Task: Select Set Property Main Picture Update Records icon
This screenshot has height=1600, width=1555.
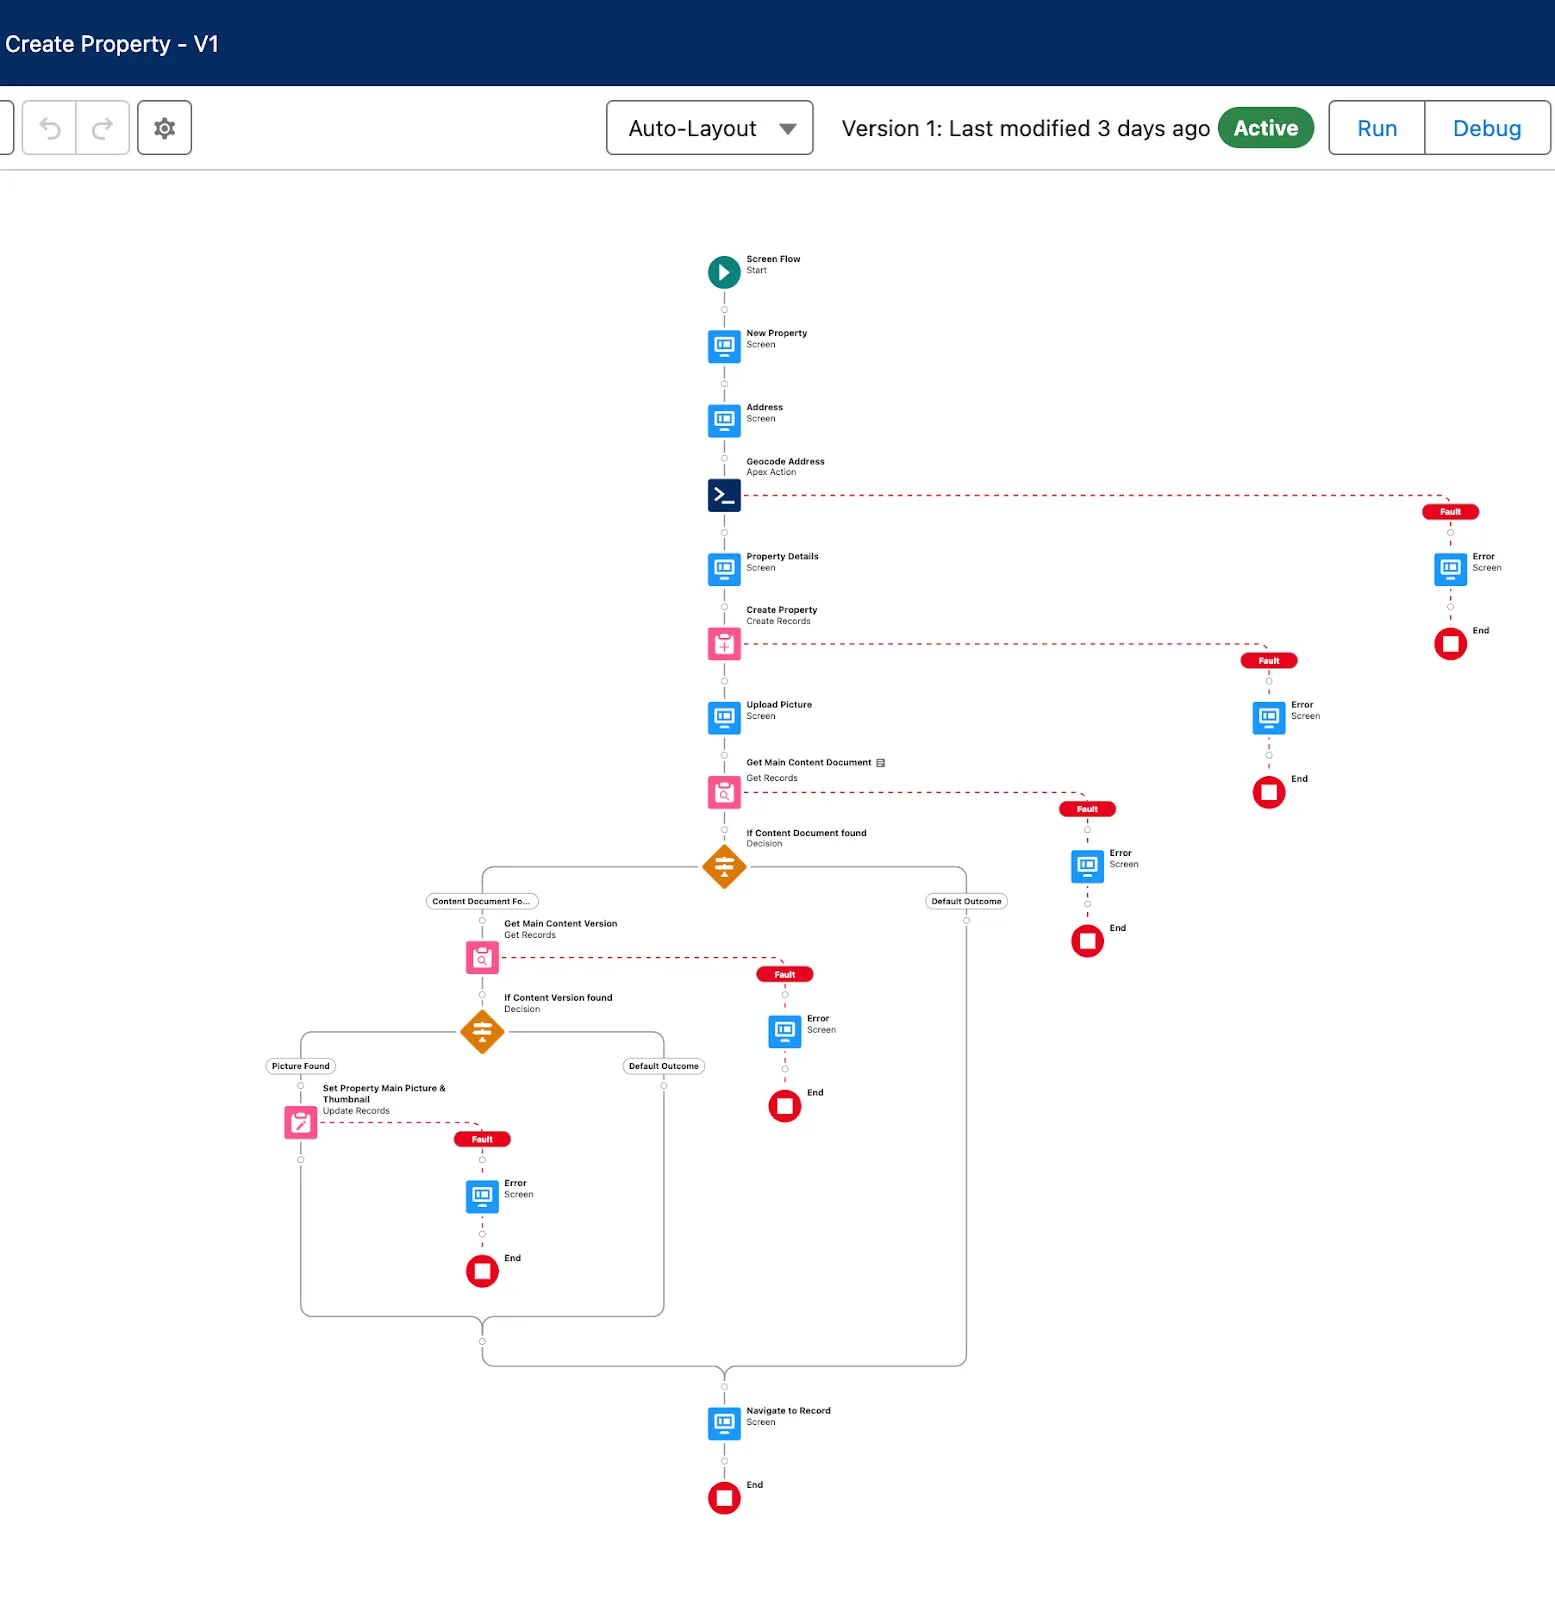Action: click(300, 1122)
